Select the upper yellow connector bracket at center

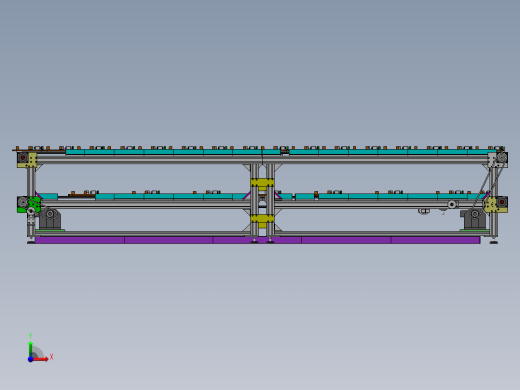pyautogui.click(x=262, y=183)
